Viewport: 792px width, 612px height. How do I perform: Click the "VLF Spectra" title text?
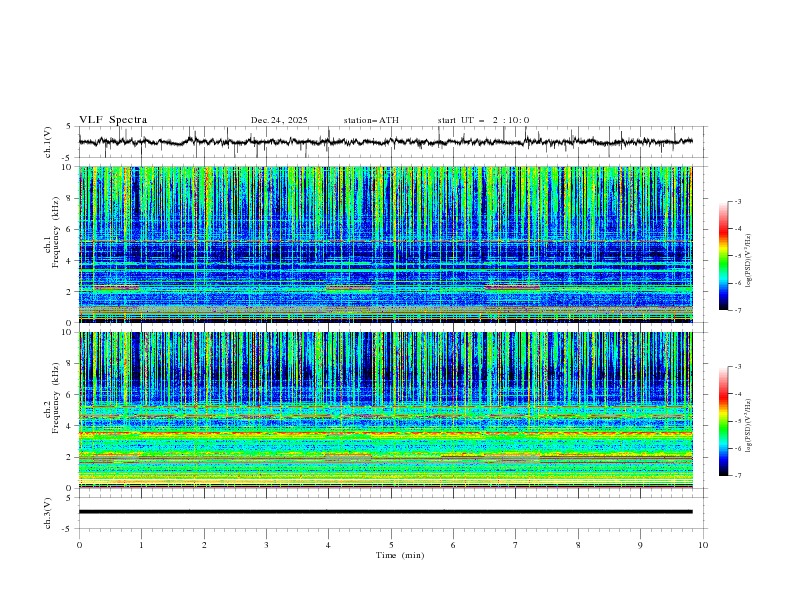pyautogui.click(x=113, y=120)
